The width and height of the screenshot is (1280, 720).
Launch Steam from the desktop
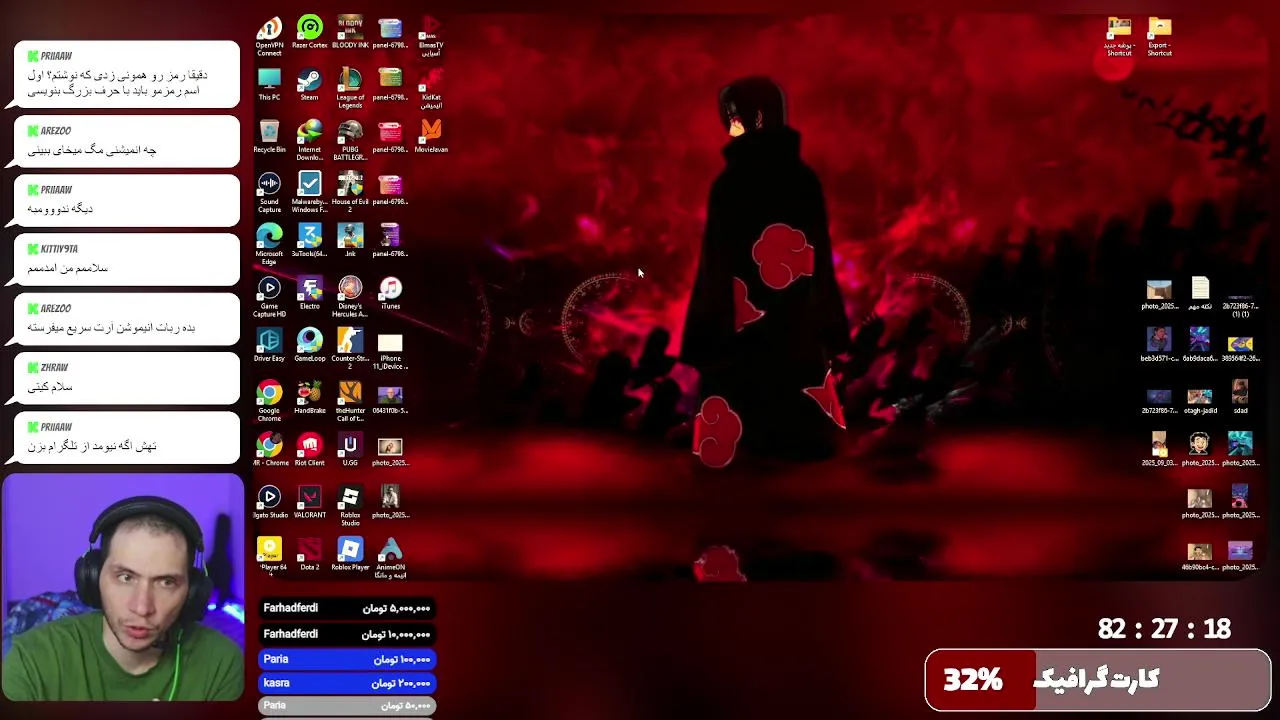point(310,85)
